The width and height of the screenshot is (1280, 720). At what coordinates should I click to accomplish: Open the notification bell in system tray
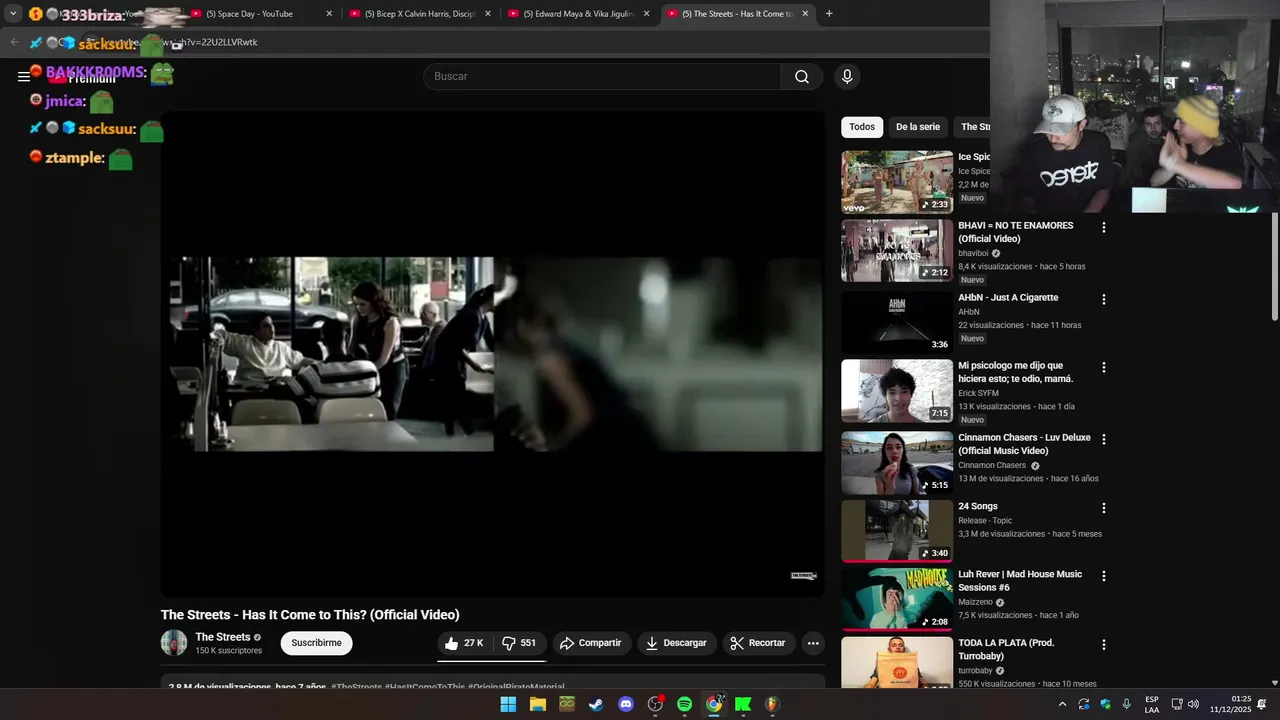pos(1262,704)
